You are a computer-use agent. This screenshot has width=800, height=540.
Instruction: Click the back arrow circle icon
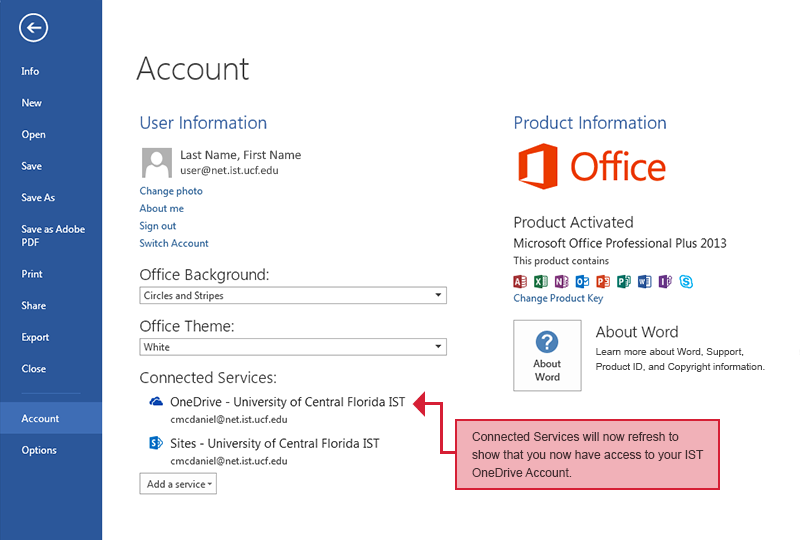pos(34,28)
